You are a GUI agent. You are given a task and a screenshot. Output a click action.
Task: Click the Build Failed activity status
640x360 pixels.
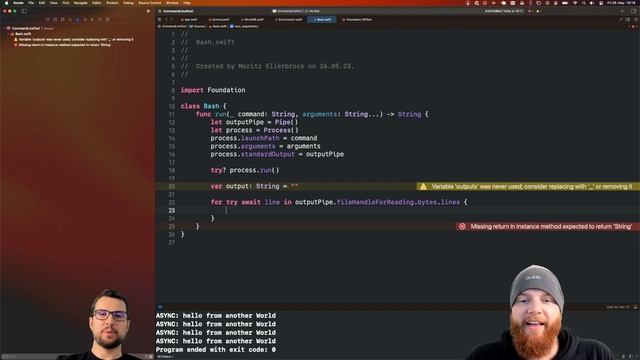[504, 11]
